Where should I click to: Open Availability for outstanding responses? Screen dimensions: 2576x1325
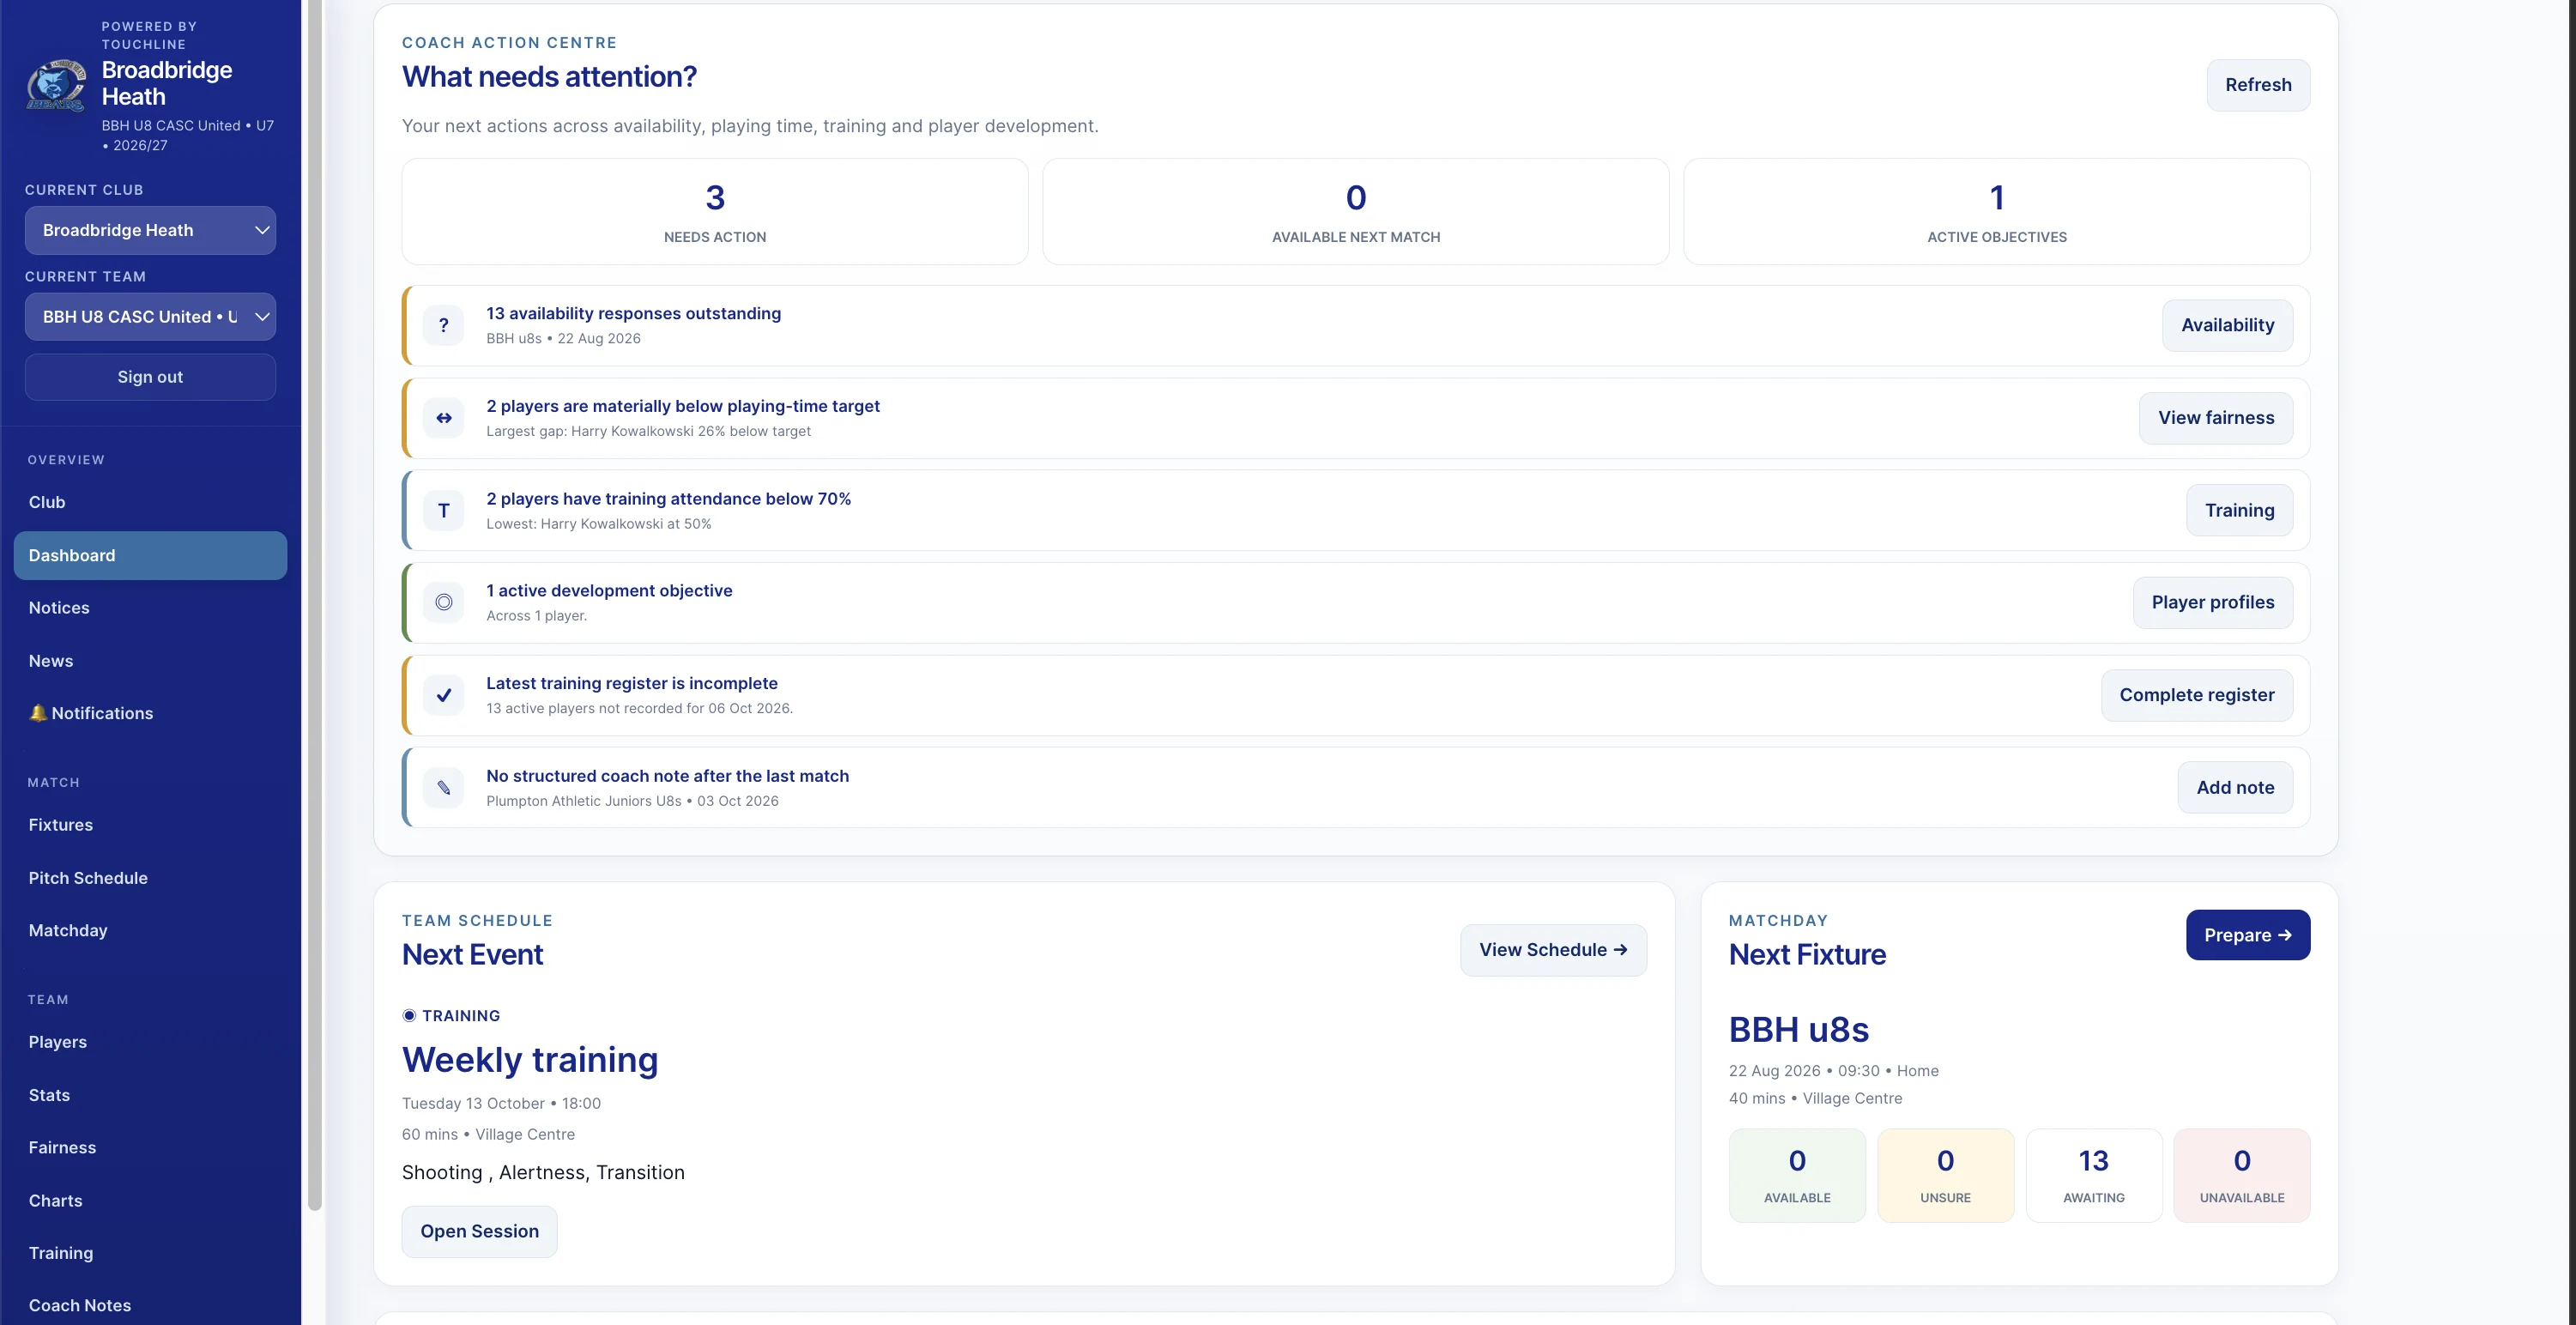(2227, 325)
